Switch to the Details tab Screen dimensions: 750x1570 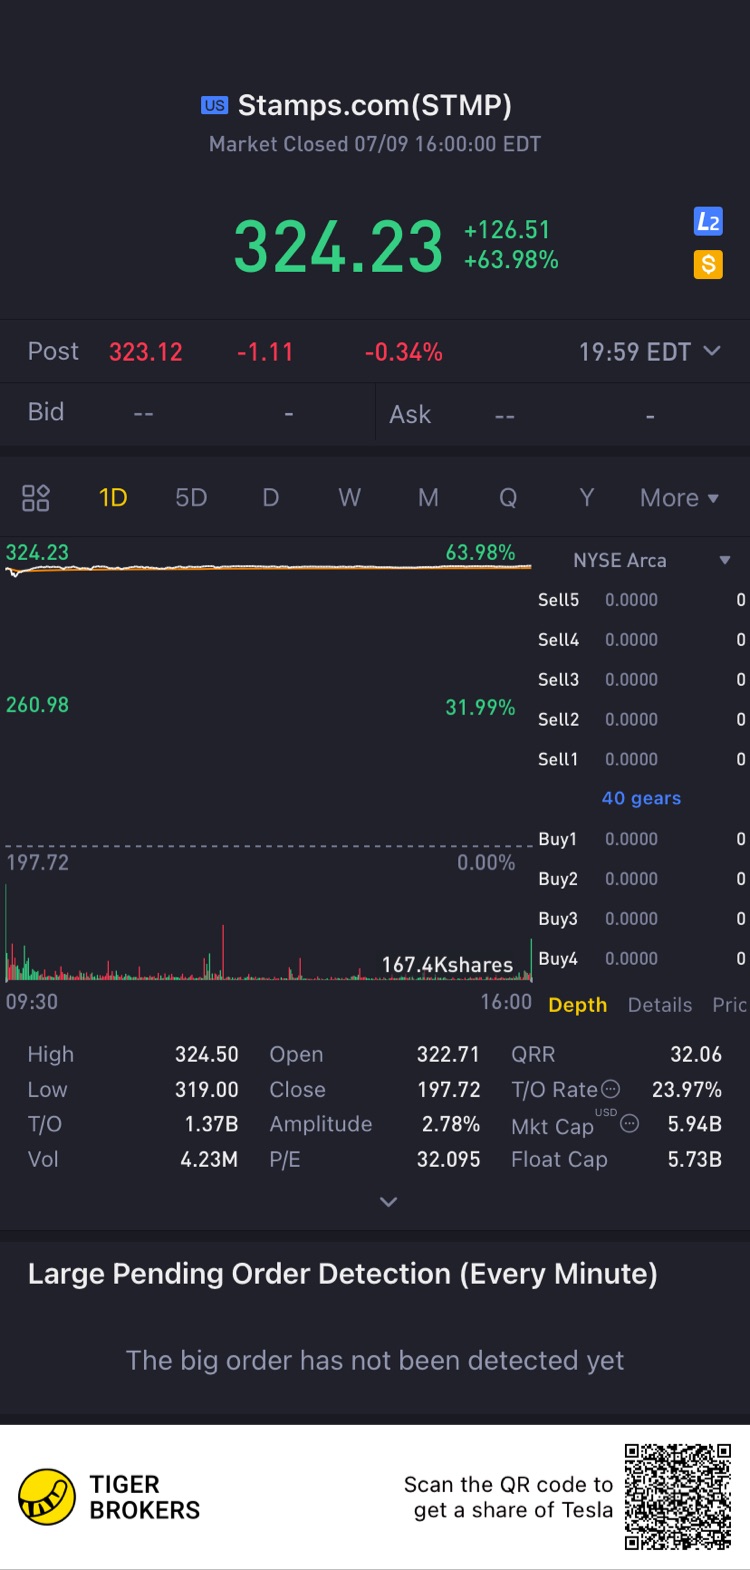(660, 1005)
